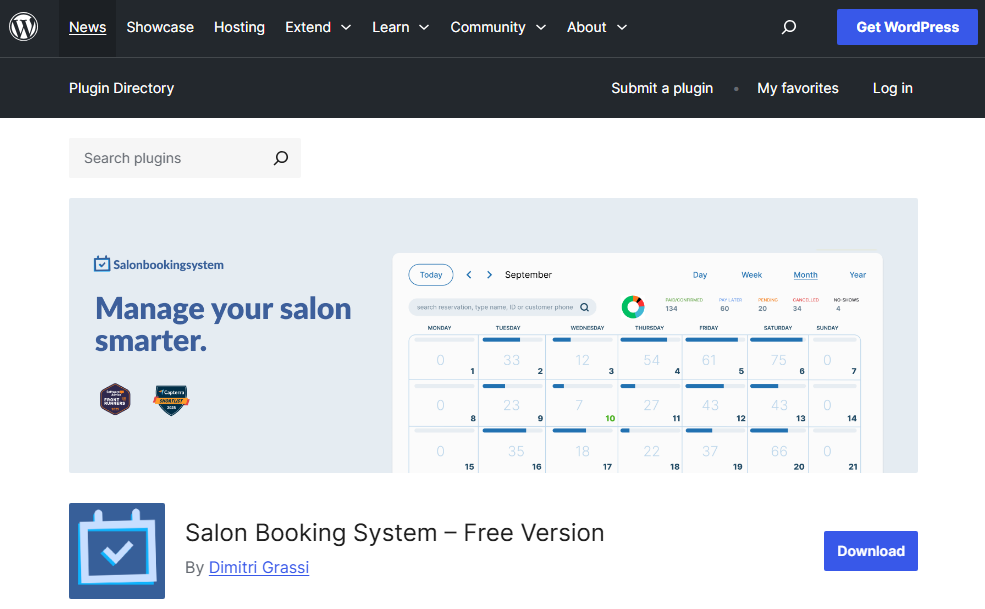This screenshot has width=985, height=609.
Task: Click the blue Download button
Action: point(870,551)
